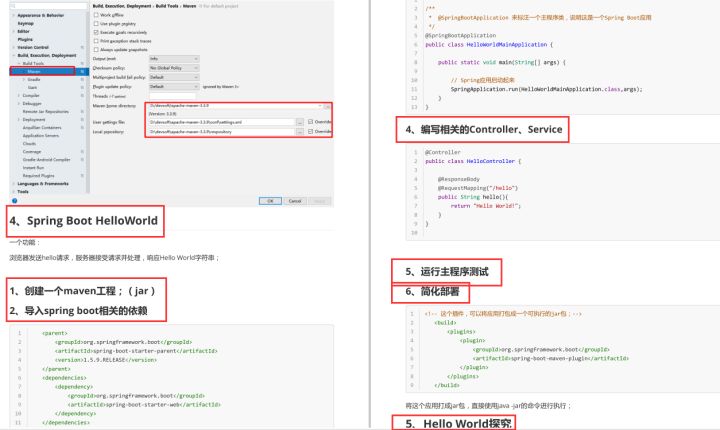
Task: Open Arquillian Containers settings
Action: point(42,128)
